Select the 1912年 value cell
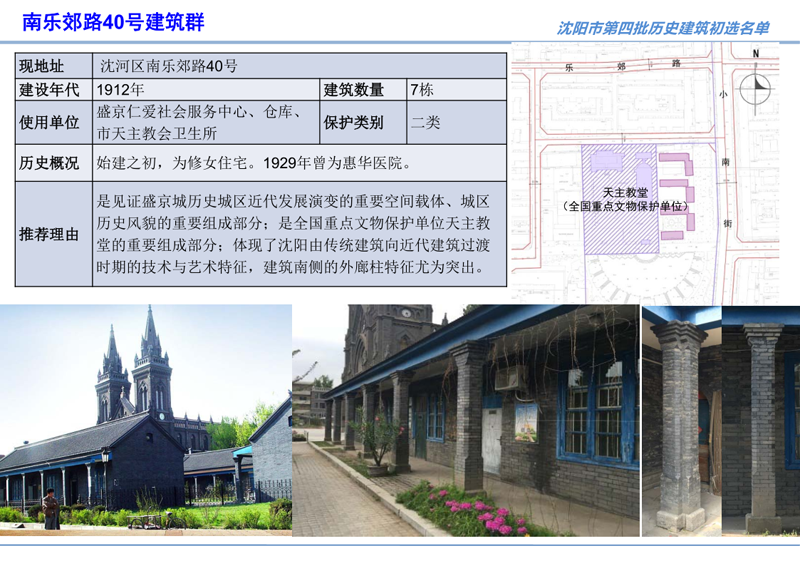The width and height of the screenshot is (800, 566). [x=206, y=90]
